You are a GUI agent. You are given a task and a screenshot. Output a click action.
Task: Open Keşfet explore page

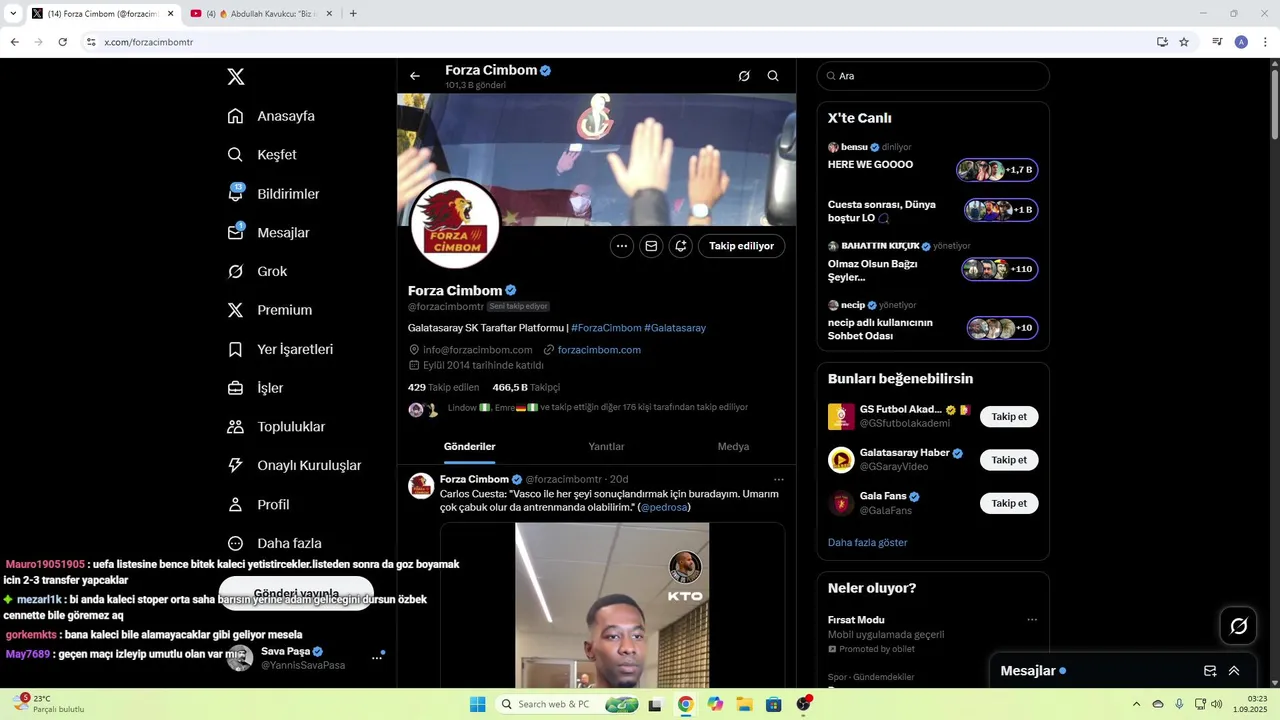click(262, 155)
